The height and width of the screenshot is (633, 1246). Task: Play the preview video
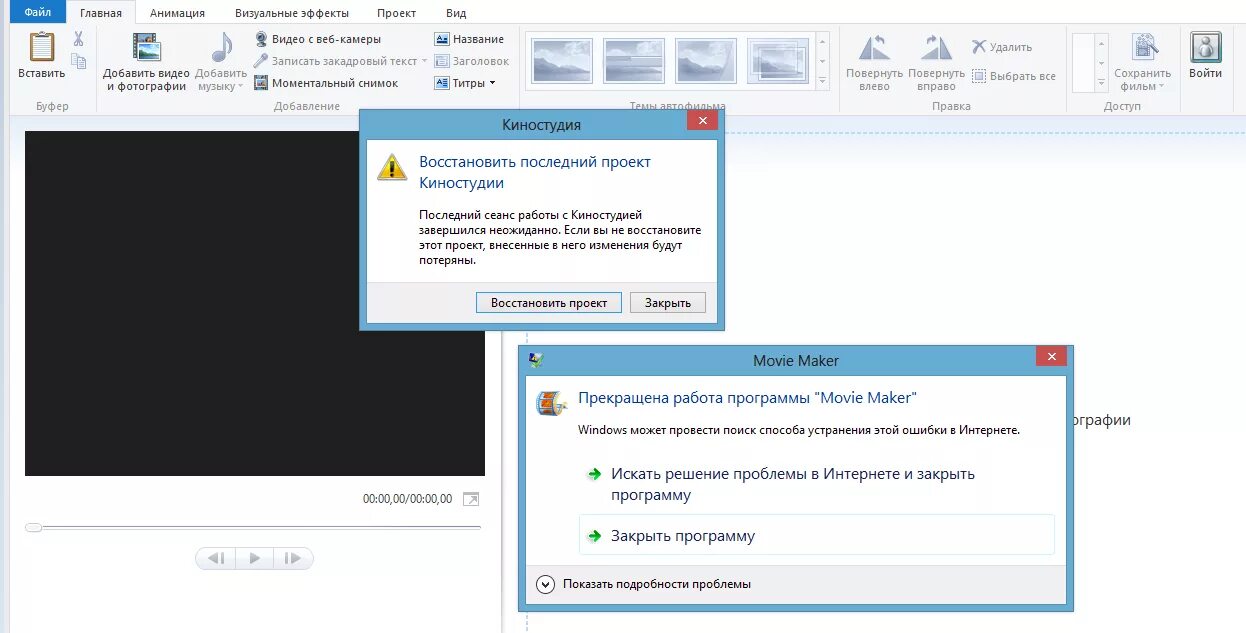[x=255, y=558]
